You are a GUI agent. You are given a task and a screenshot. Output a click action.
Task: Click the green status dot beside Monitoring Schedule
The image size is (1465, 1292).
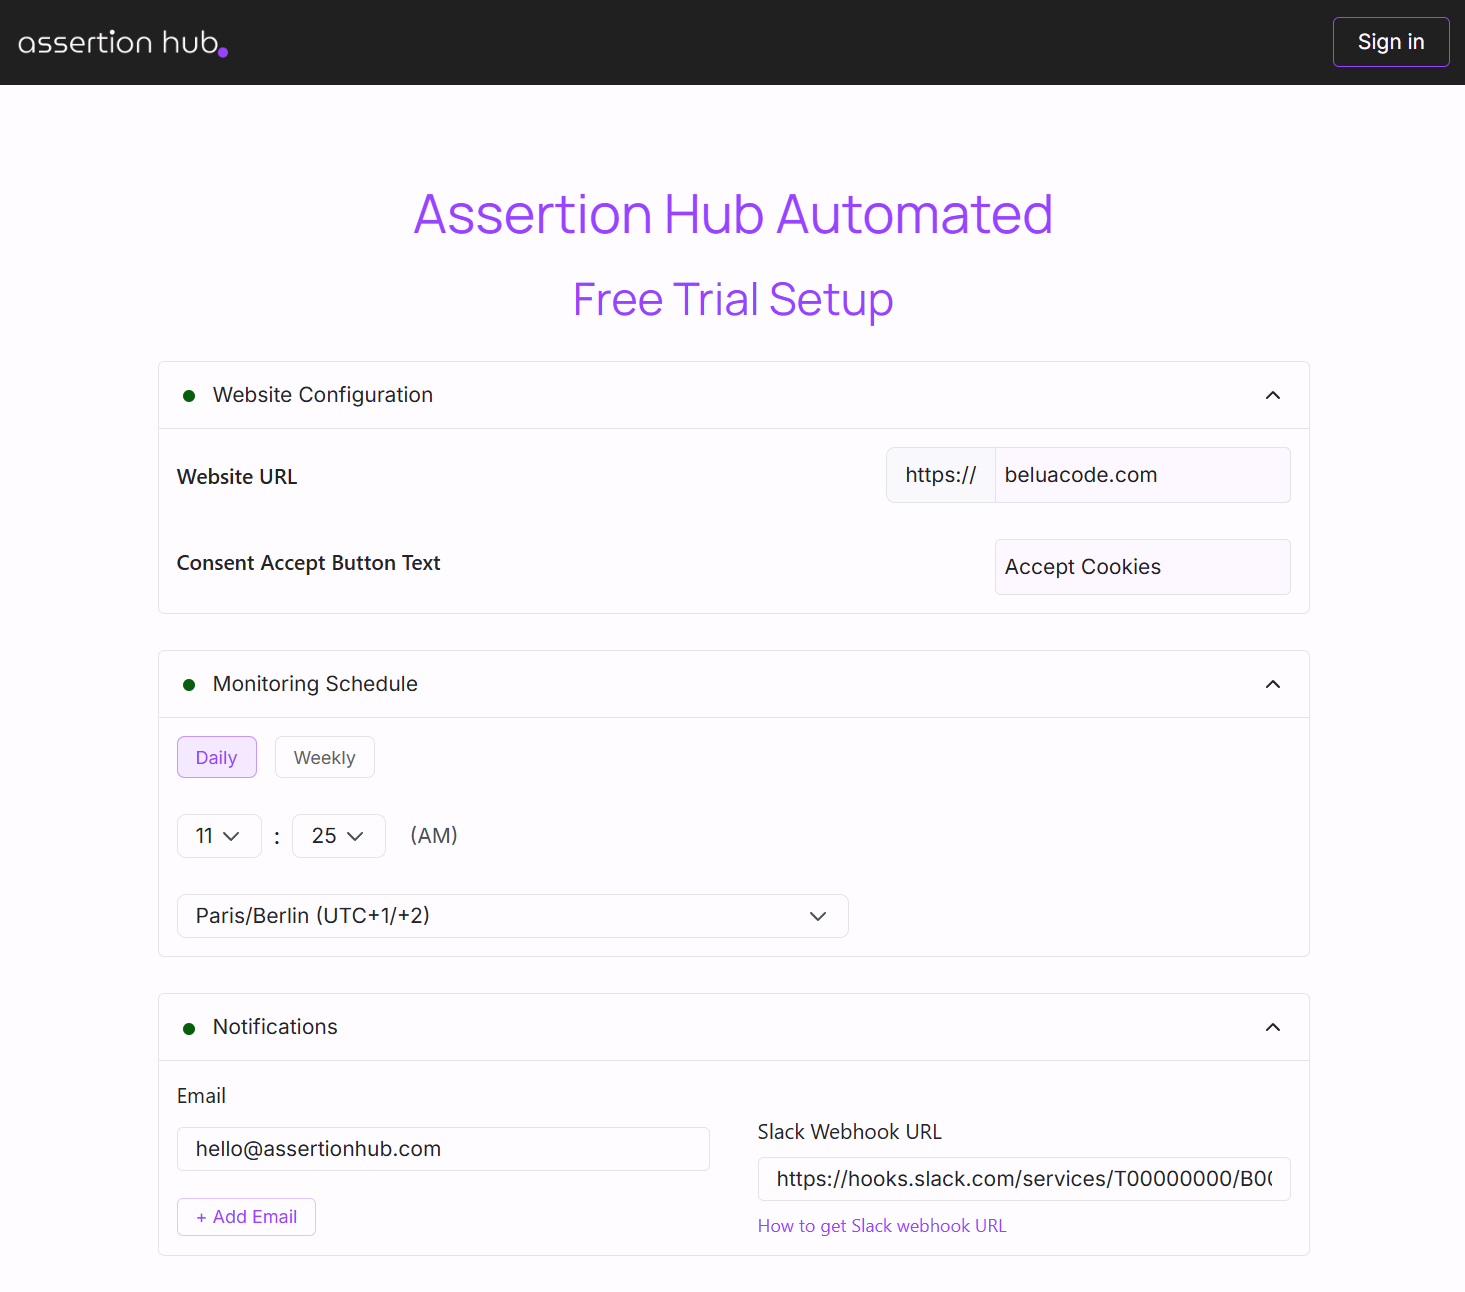click(189, 684)
